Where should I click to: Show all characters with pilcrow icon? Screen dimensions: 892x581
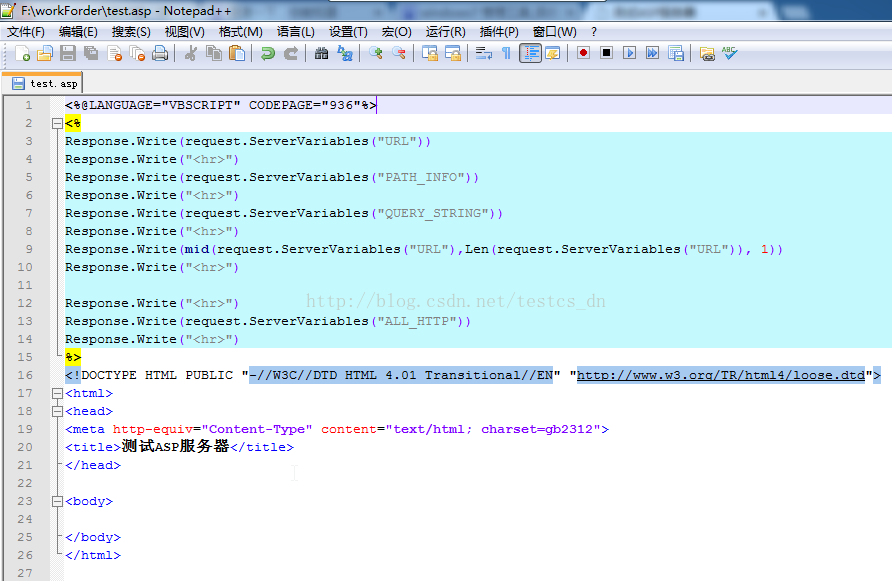pyautogui.click(x=506, y=53)
